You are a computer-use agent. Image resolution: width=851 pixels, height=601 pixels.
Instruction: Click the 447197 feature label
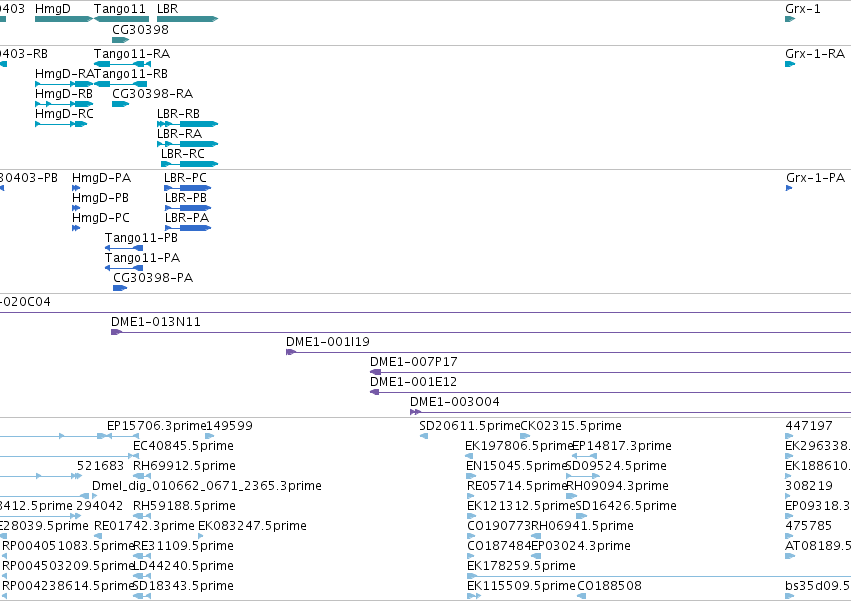click(809, 426)
